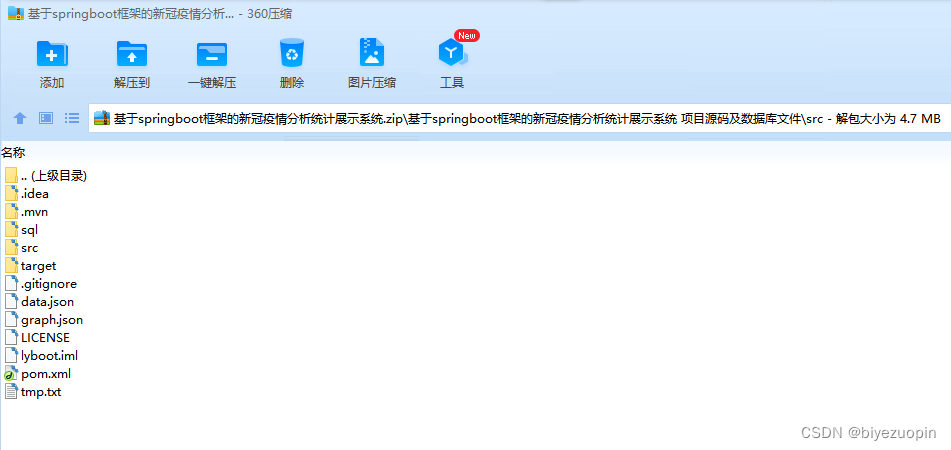Viewport: 951px width, 450px height.
Task: Select the .idea folder
Action: [27, 194]
